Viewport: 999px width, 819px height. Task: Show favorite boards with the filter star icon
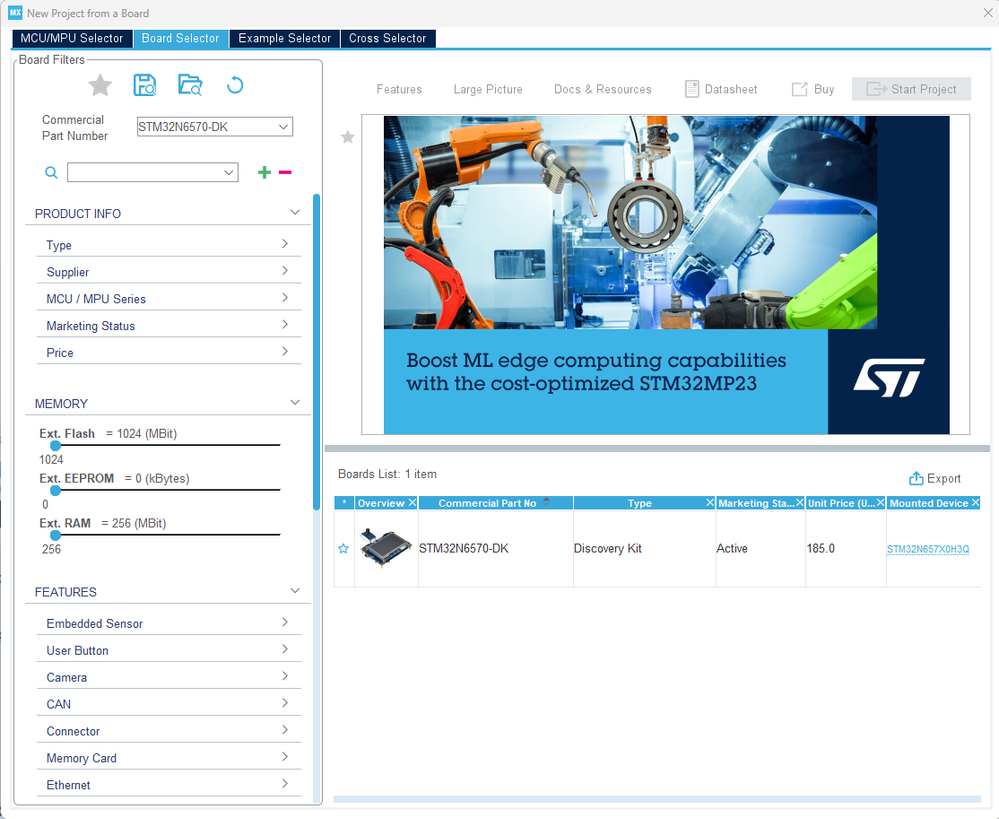point(100,85)
